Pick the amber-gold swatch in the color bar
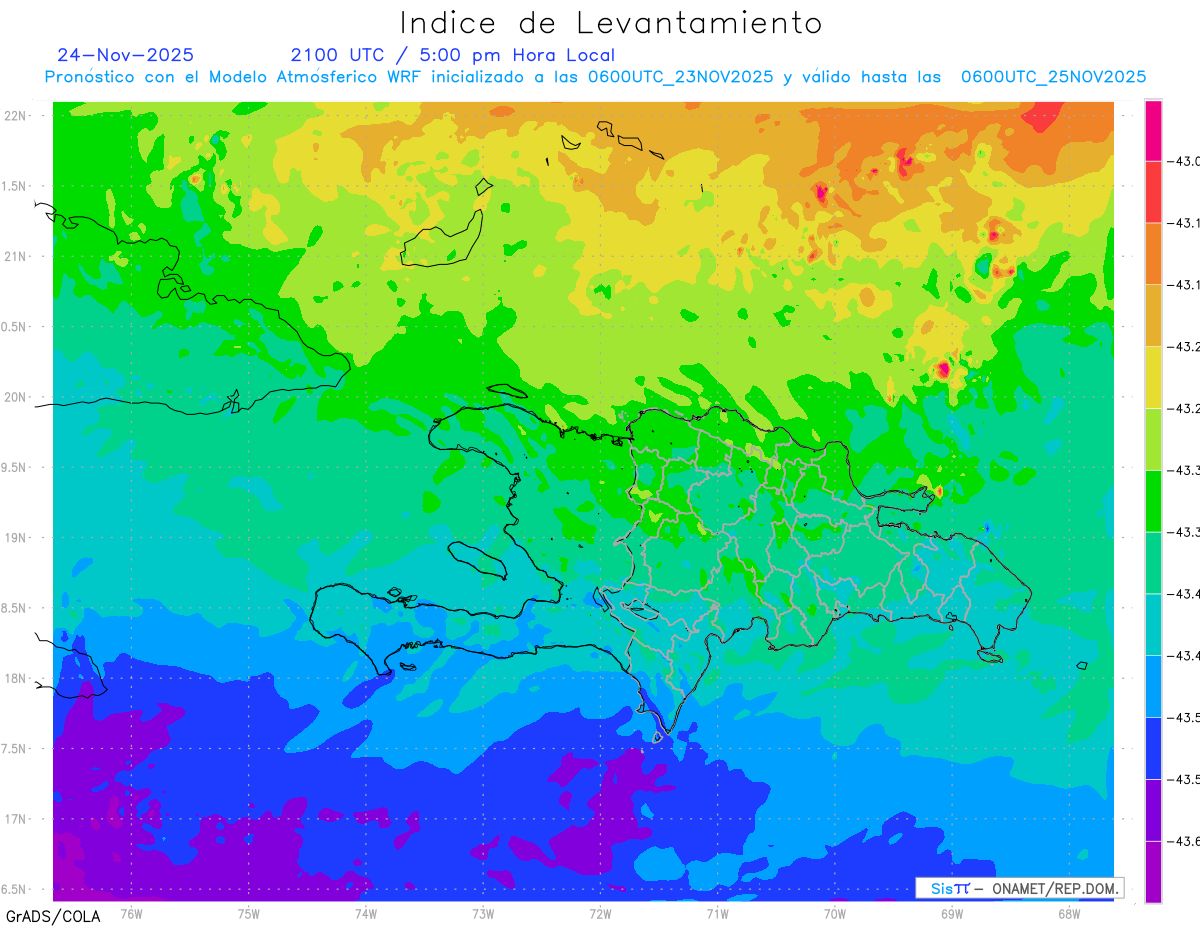Image resolution: width=1200 pixels, height=927 pixels. 1153,316
